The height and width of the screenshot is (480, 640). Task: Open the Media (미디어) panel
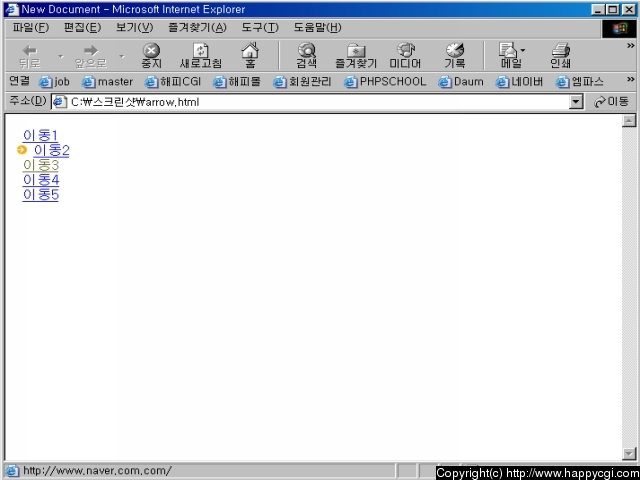click(405, 56)
